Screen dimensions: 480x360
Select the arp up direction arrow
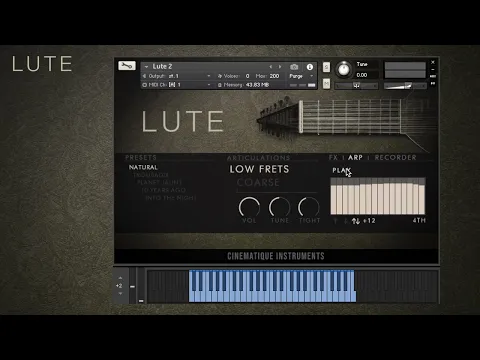point(336,221)
